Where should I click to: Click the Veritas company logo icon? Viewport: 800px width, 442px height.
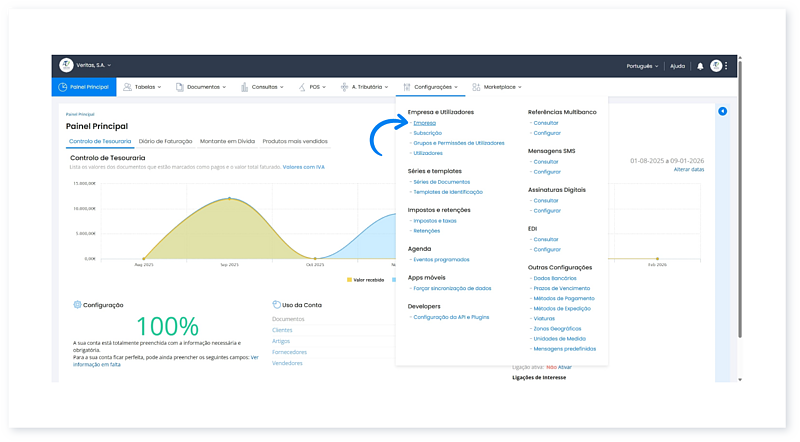coord(66,65)
